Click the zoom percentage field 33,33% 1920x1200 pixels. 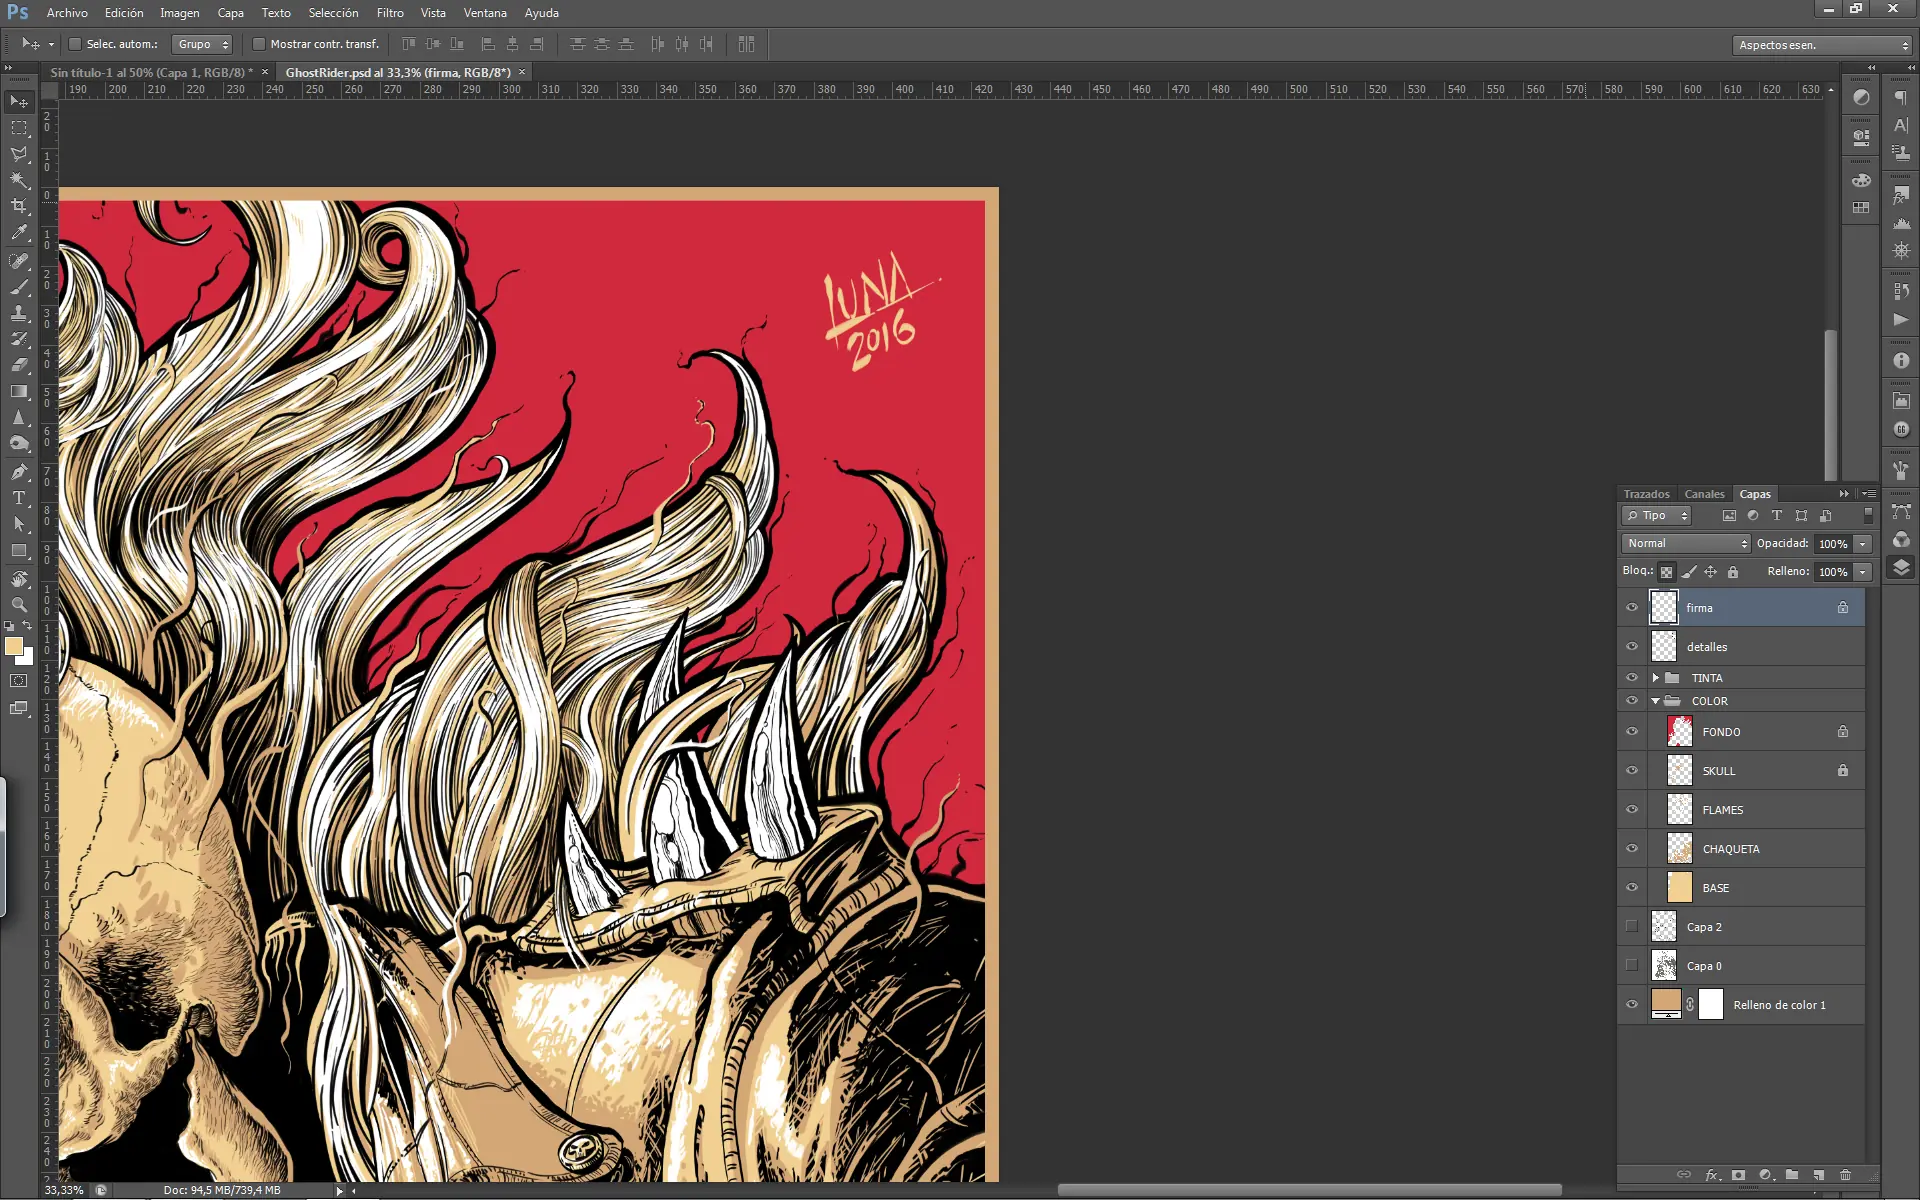[64, 1190]
